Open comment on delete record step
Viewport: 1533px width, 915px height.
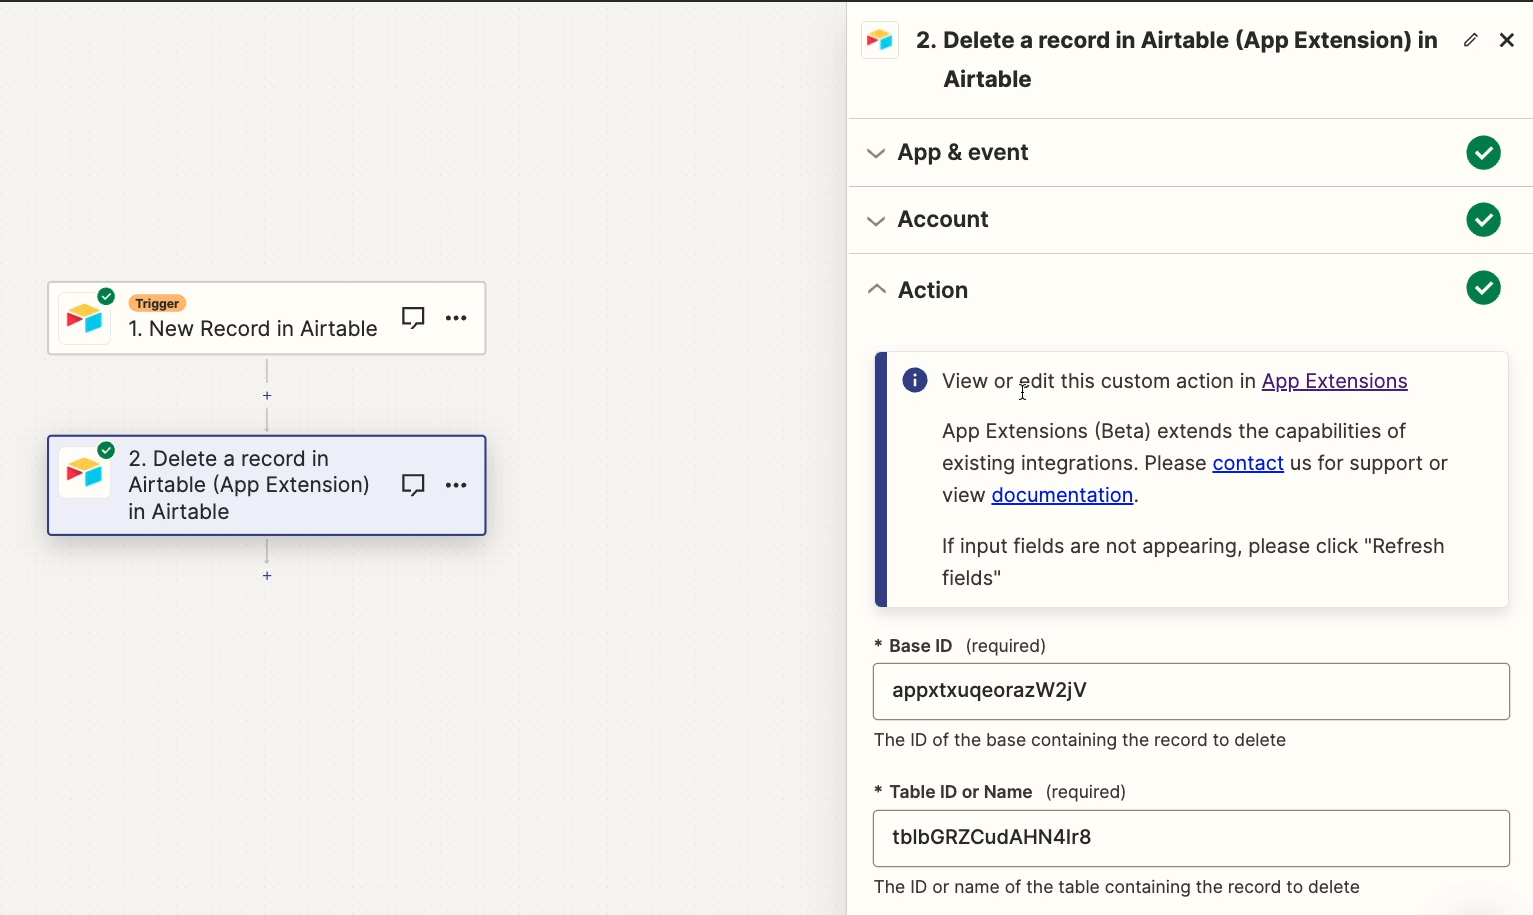(413, 485)
